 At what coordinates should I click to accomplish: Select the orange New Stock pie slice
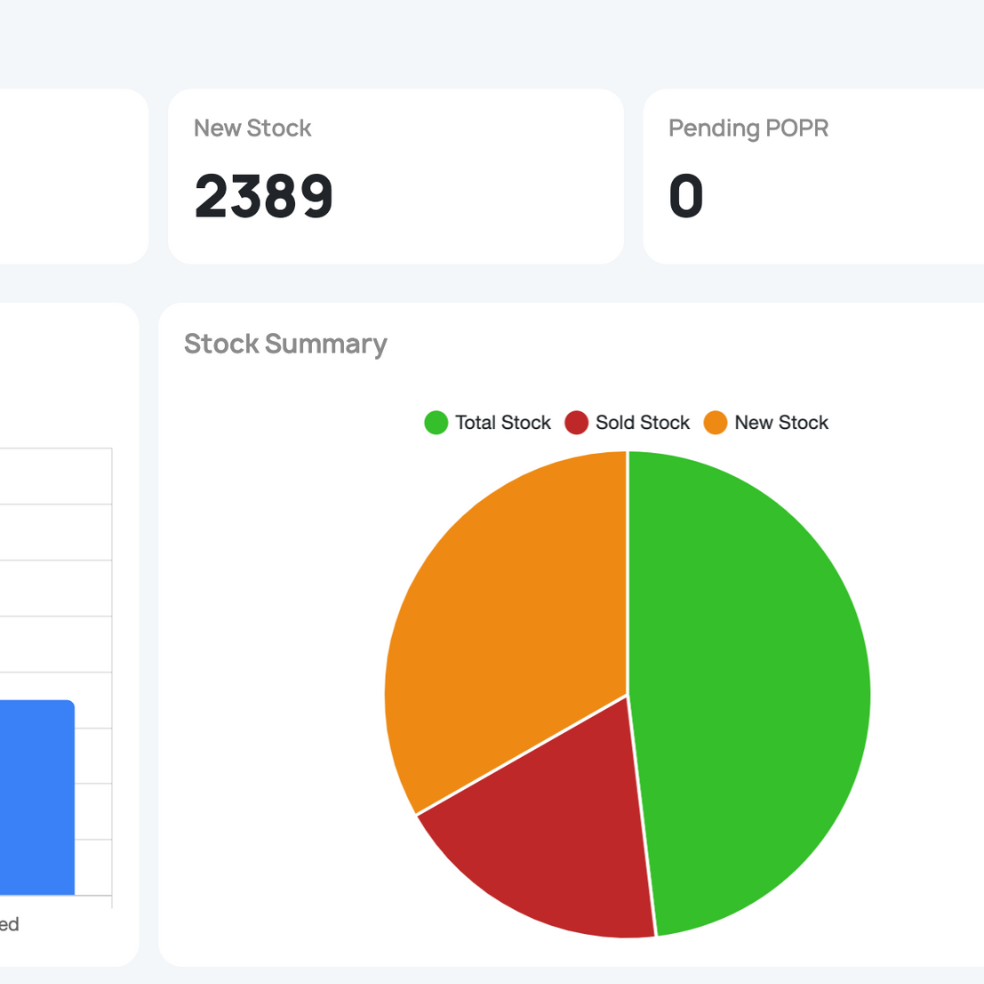click(x=500, y=620)
